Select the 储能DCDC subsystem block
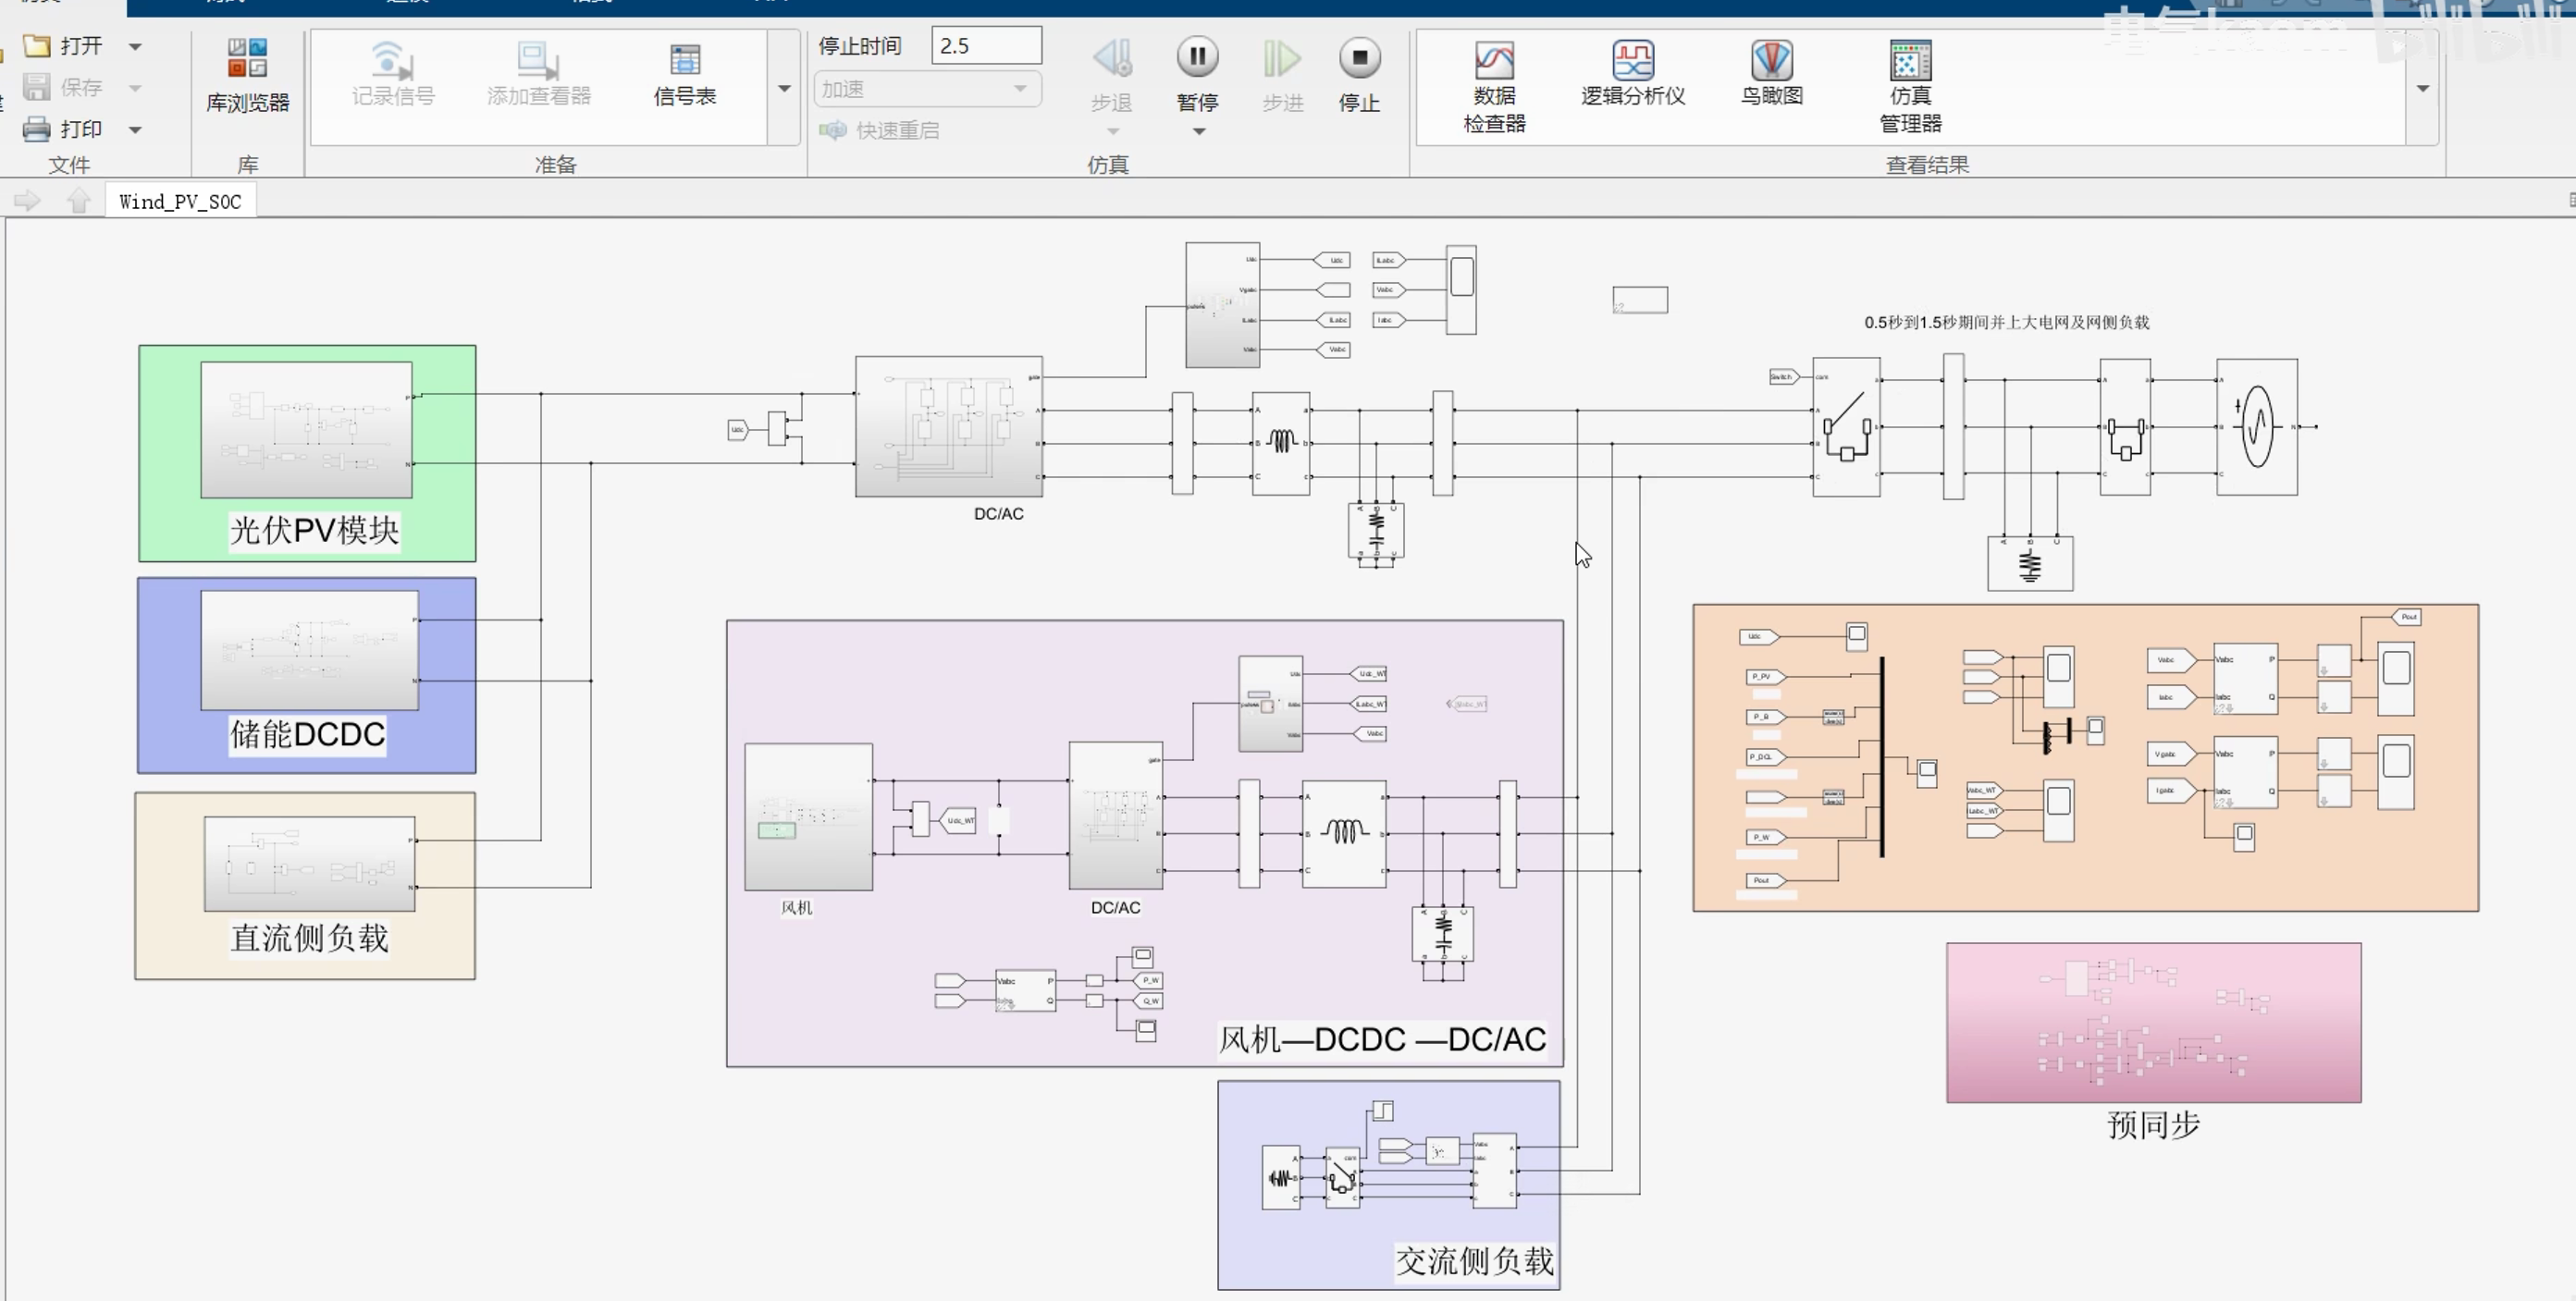 click(309, 650)
